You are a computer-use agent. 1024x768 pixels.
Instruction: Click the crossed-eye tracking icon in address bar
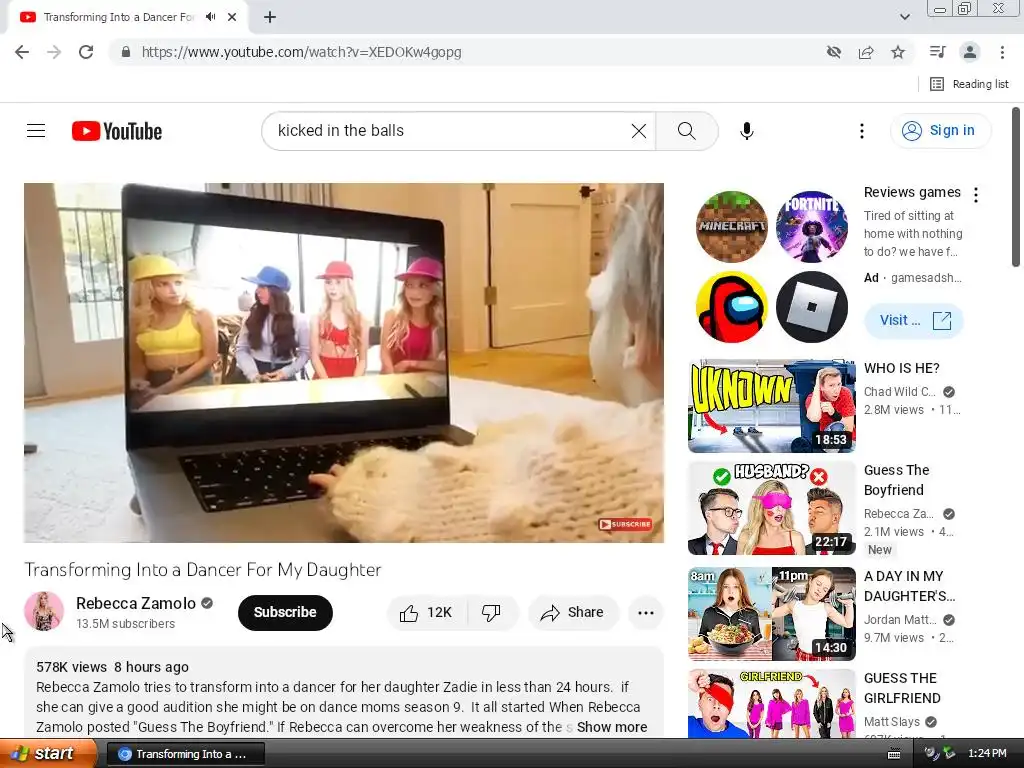pyautogui.click(x=834, y=52)
